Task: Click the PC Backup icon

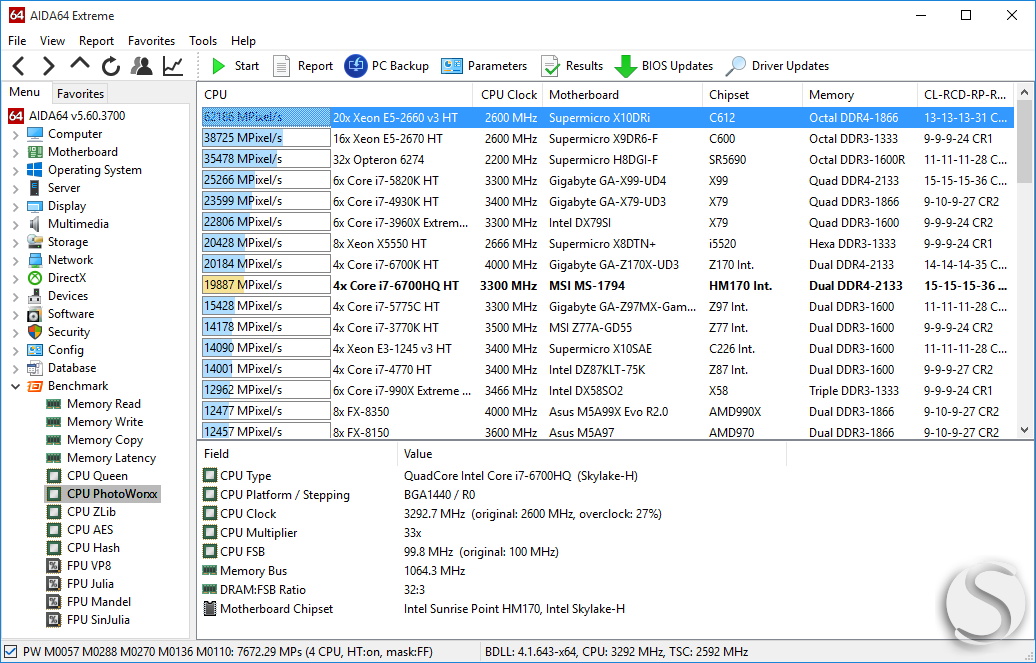Action: point(355,65)
